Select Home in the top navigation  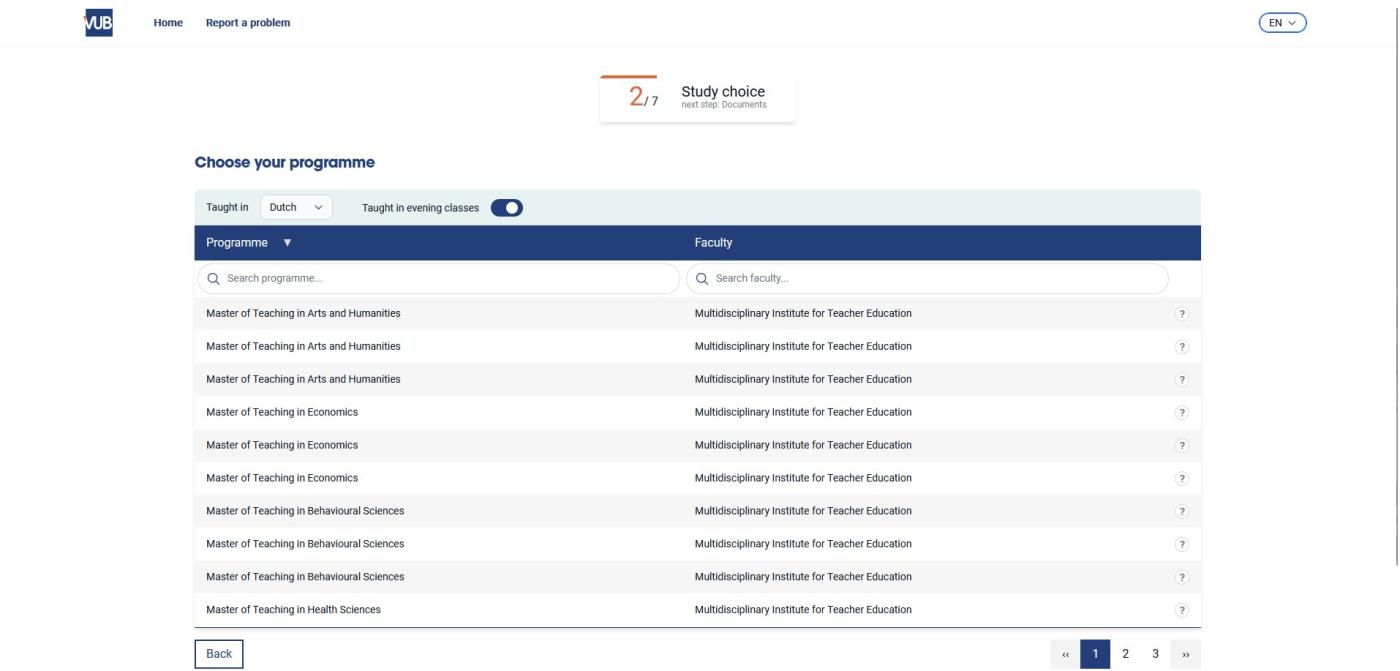[x=168, y=21]
